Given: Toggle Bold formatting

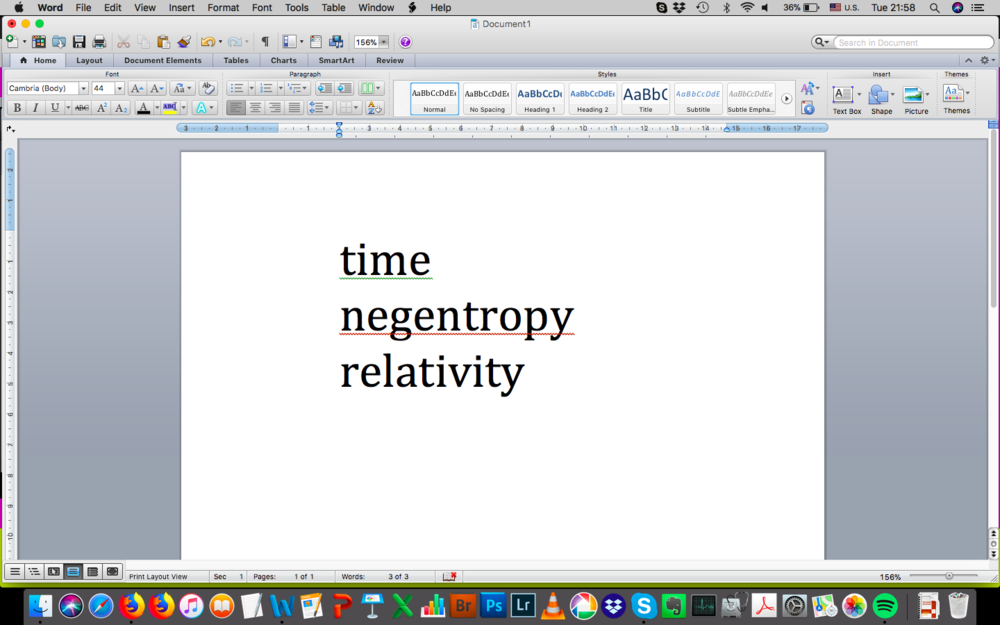Looking at the screenshot, I should (x=17, y=108).
